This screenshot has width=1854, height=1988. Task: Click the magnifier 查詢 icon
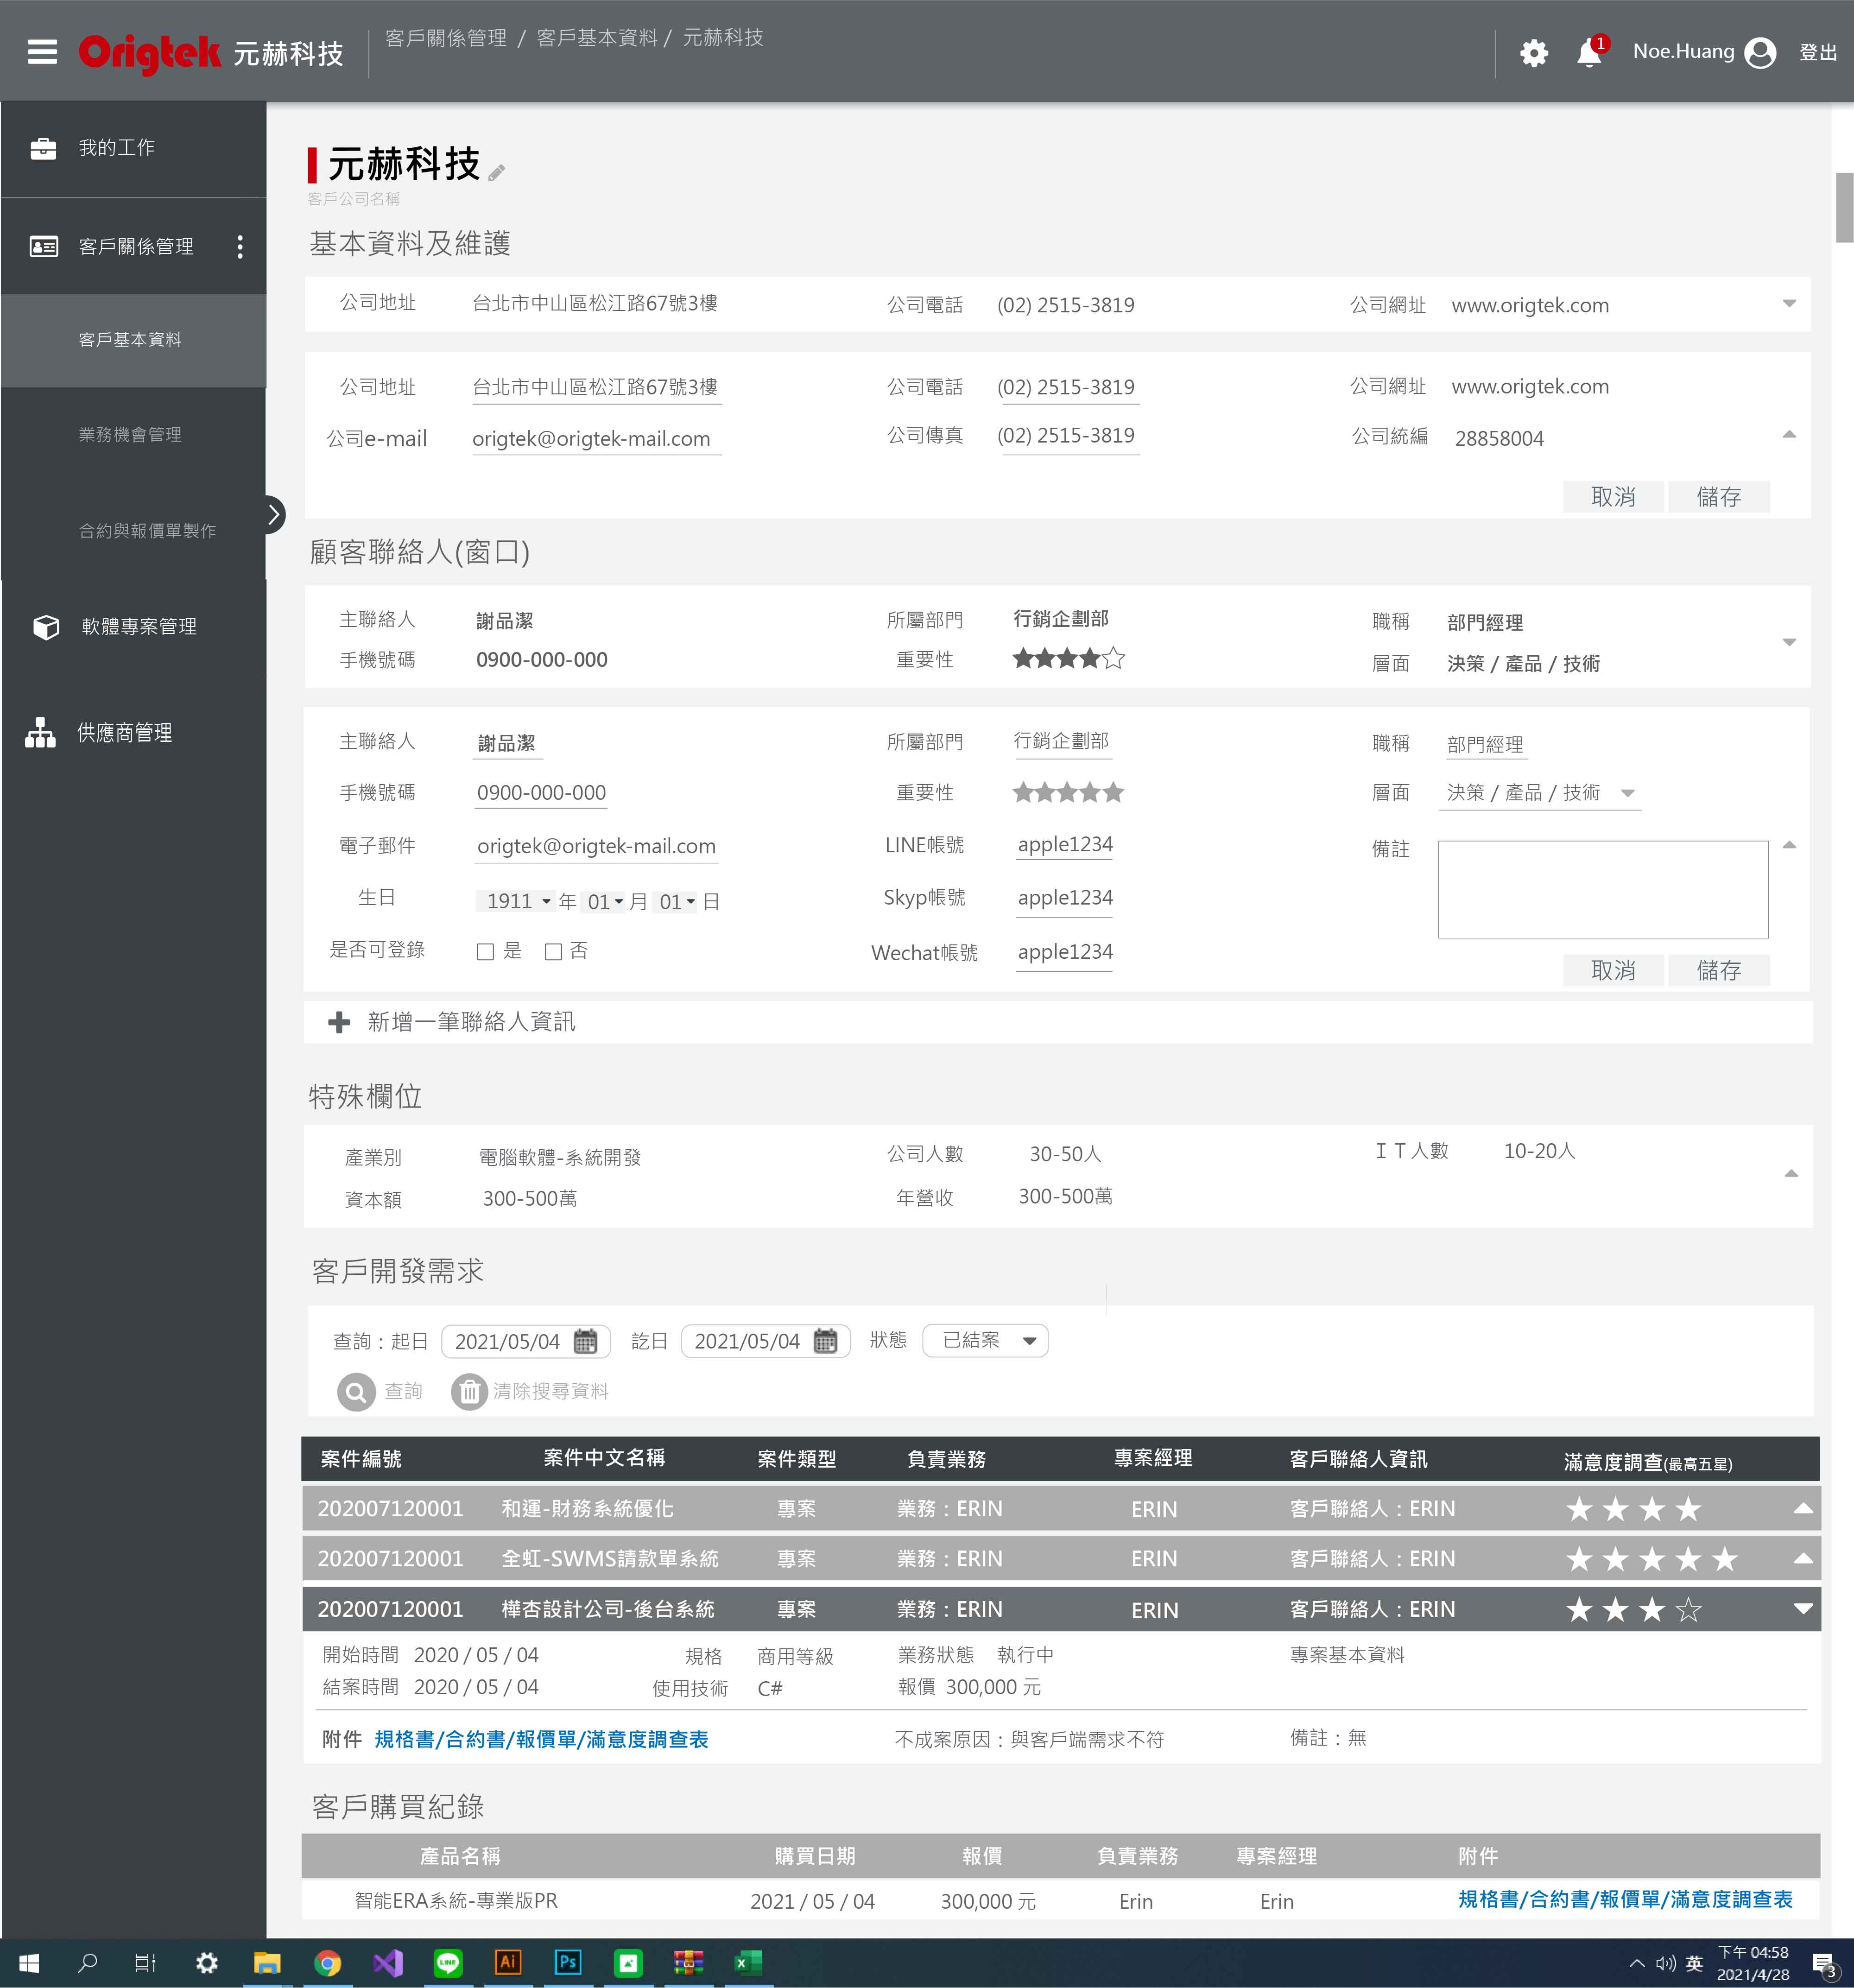coord(356,1392)
